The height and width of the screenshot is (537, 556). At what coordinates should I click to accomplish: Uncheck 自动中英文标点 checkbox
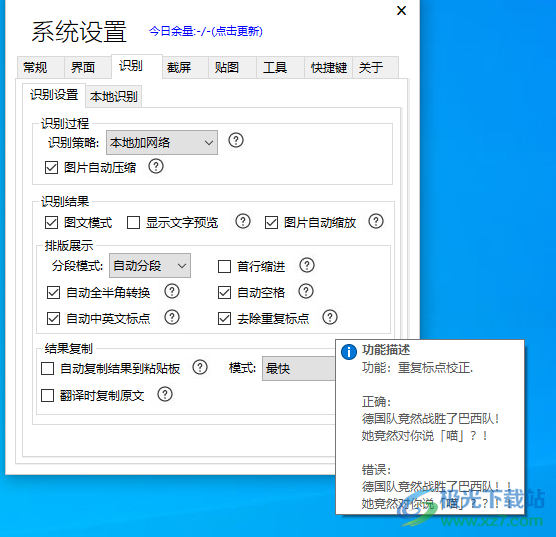(54, 319)
